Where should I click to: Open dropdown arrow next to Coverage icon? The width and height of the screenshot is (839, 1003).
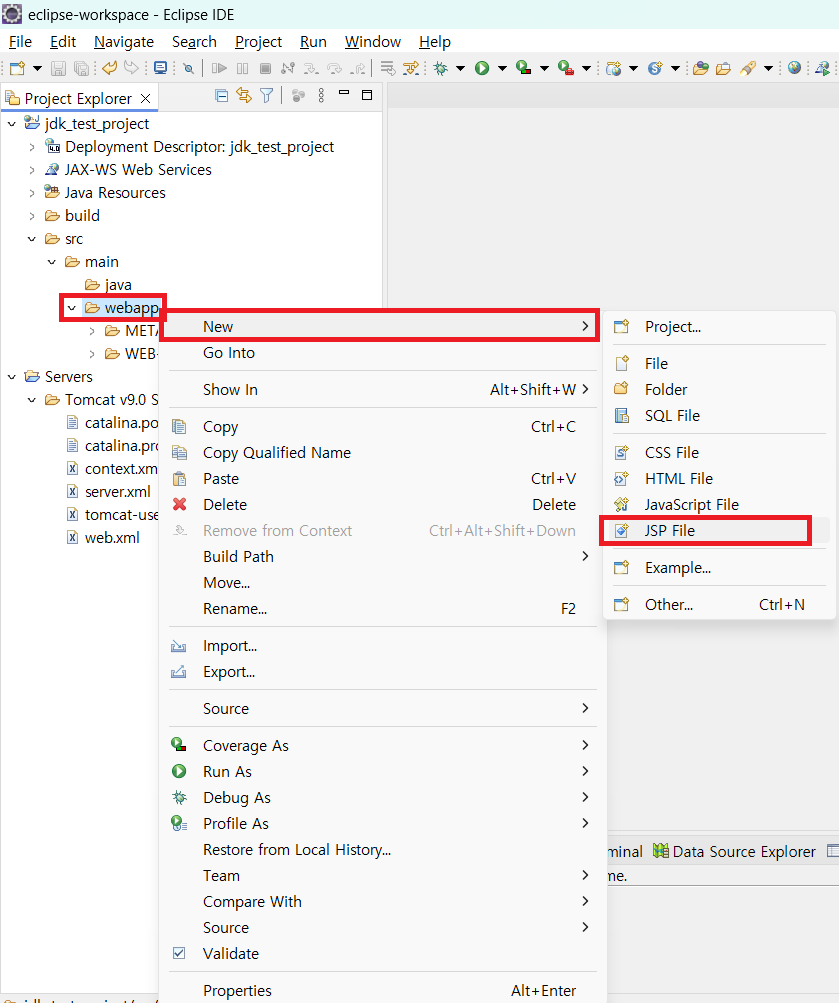tap(544, 68)
